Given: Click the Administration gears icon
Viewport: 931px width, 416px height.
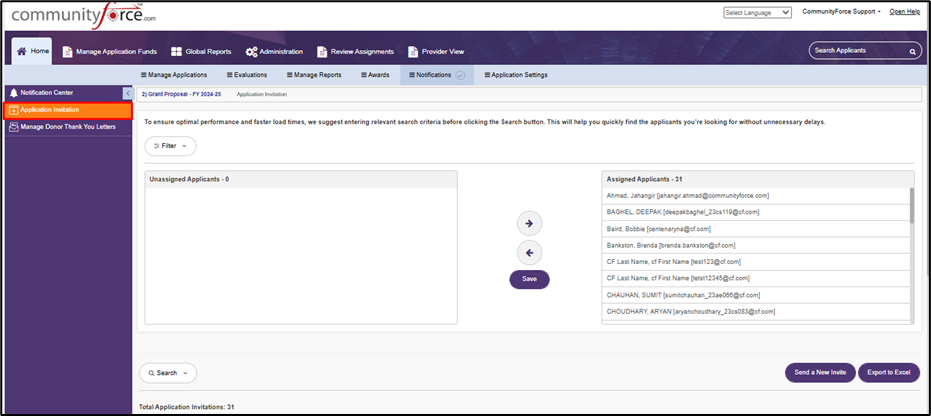Looking at the screenshot, I should tap(251, 52).
